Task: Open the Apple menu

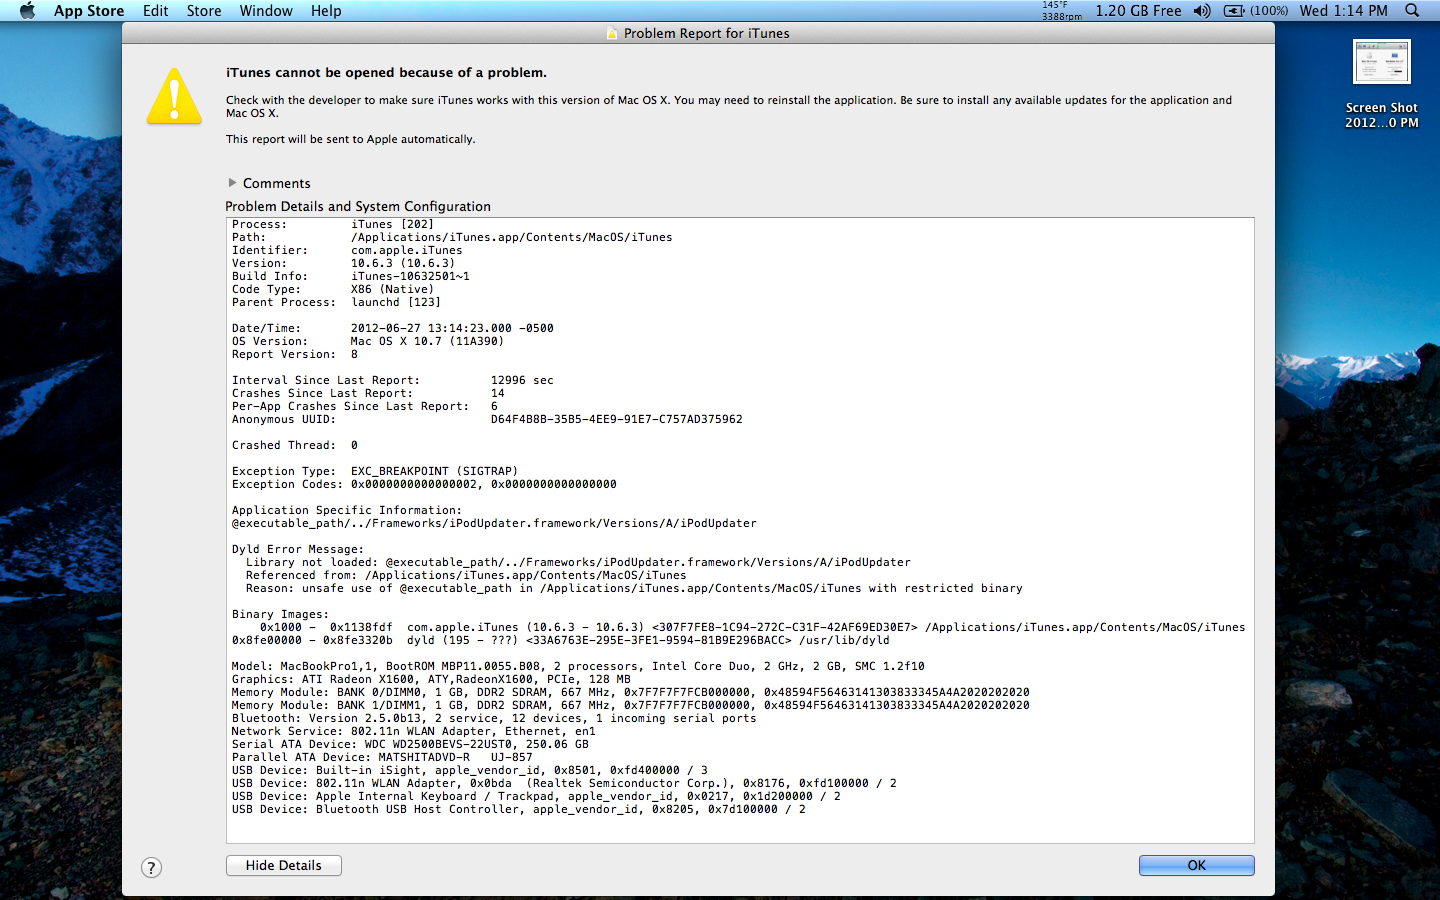Action: tap(27, 11)
